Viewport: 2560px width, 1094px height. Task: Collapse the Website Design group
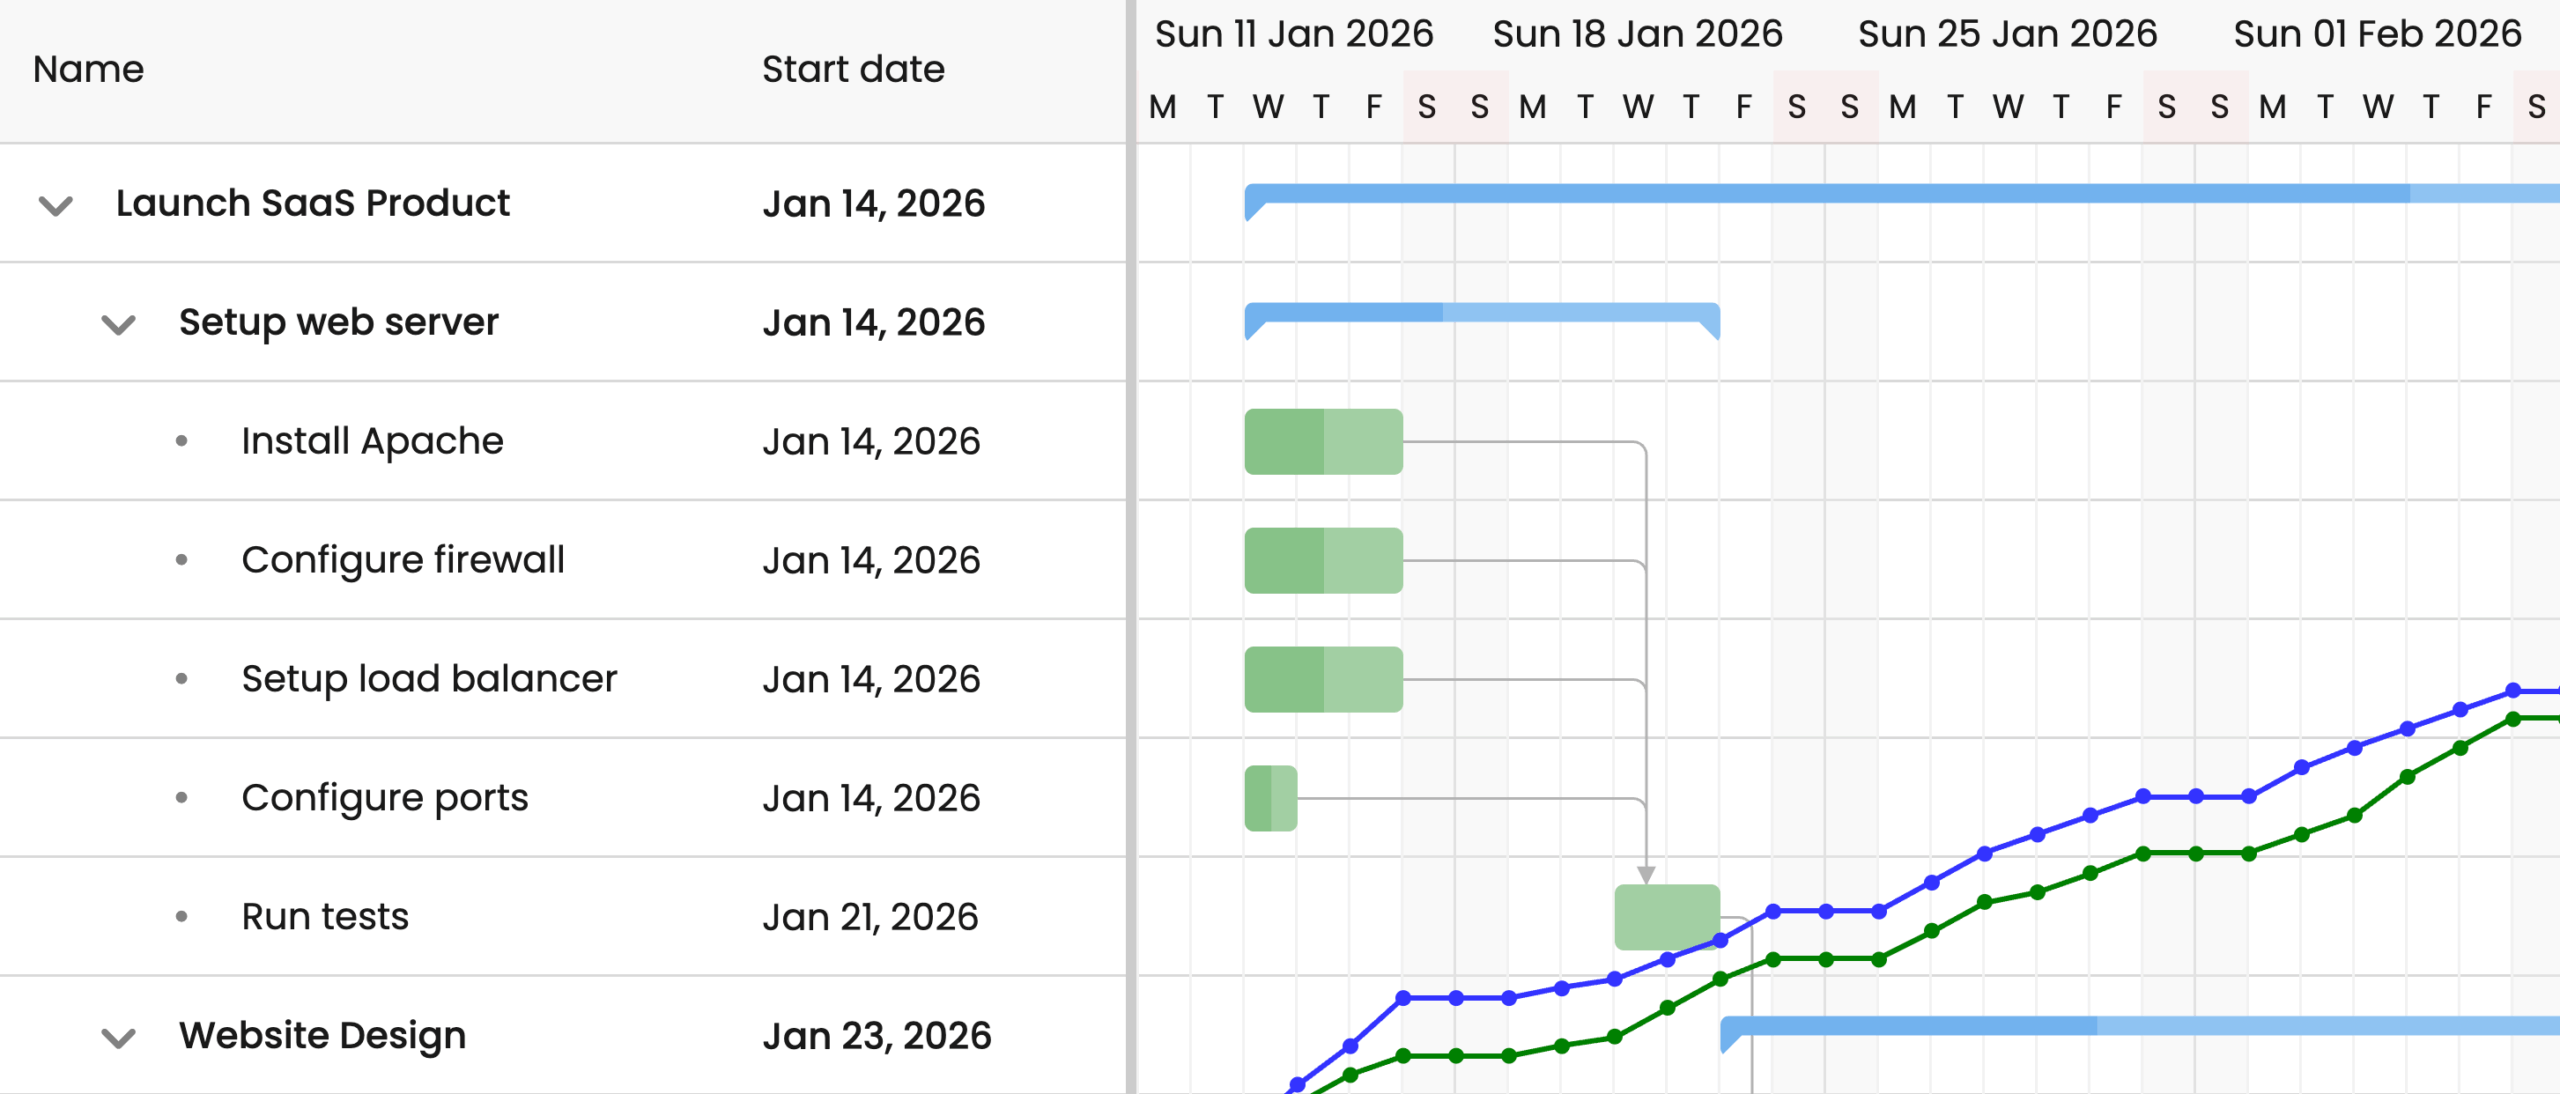pyautogui.click(x=118, y=1037)
